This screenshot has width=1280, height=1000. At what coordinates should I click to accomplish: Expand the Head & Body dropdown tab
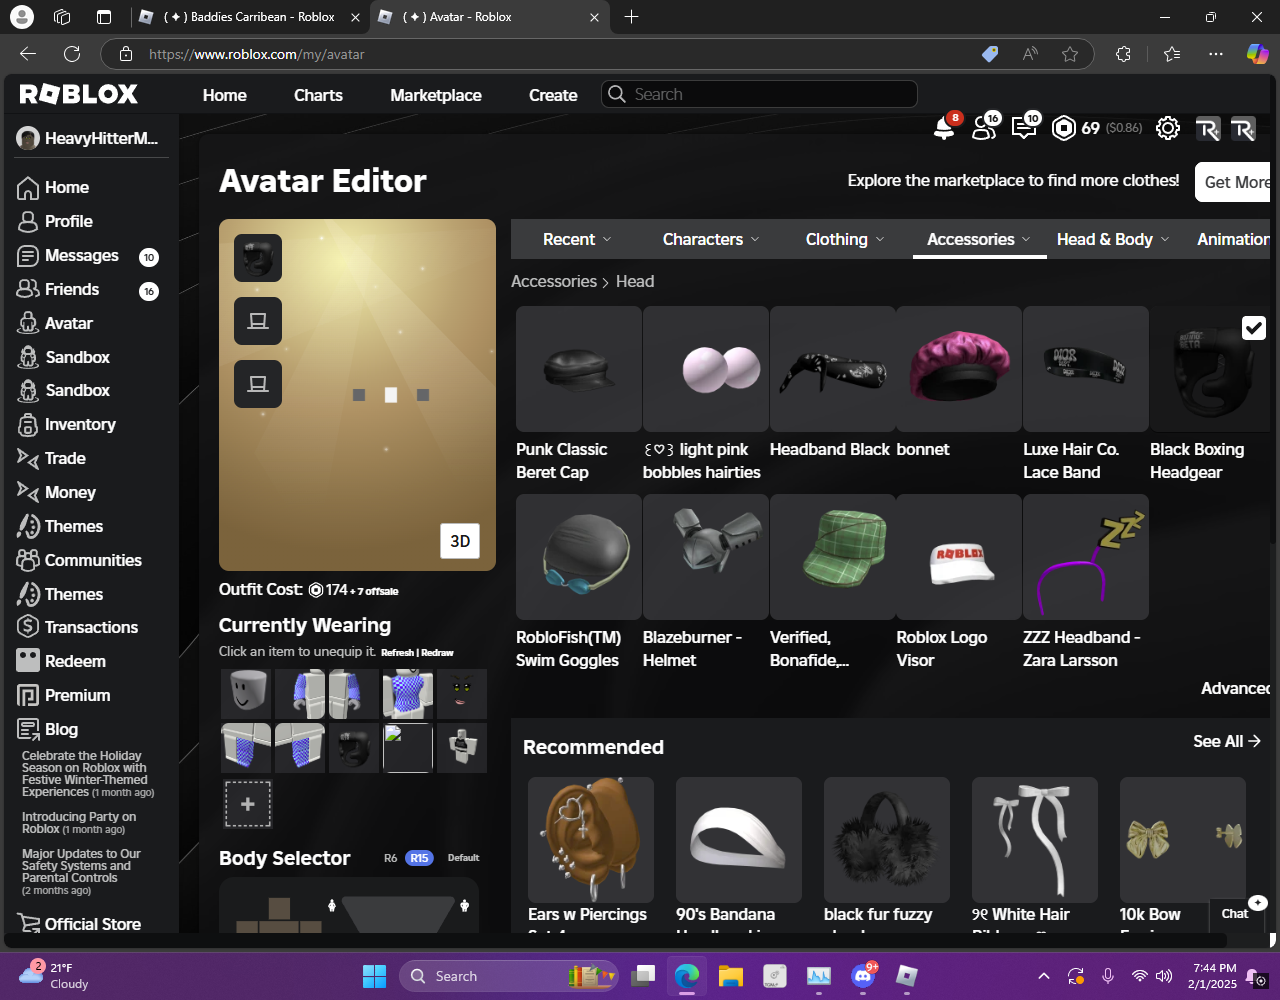click(x=1113, y=239)
